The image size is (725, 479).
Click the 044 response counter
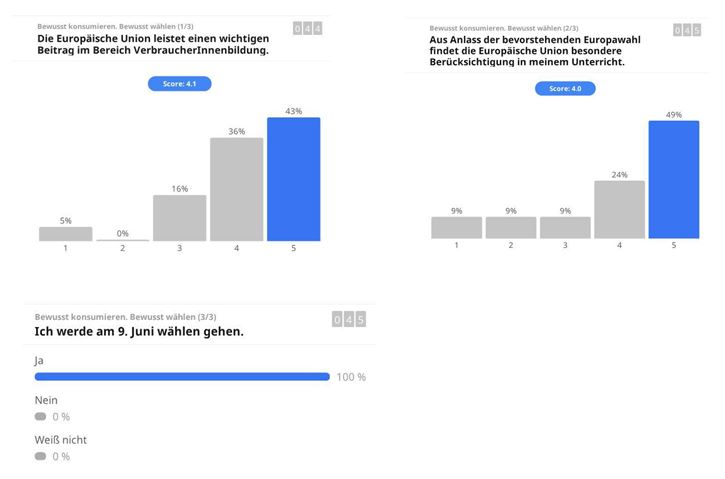tap(307, 29)
